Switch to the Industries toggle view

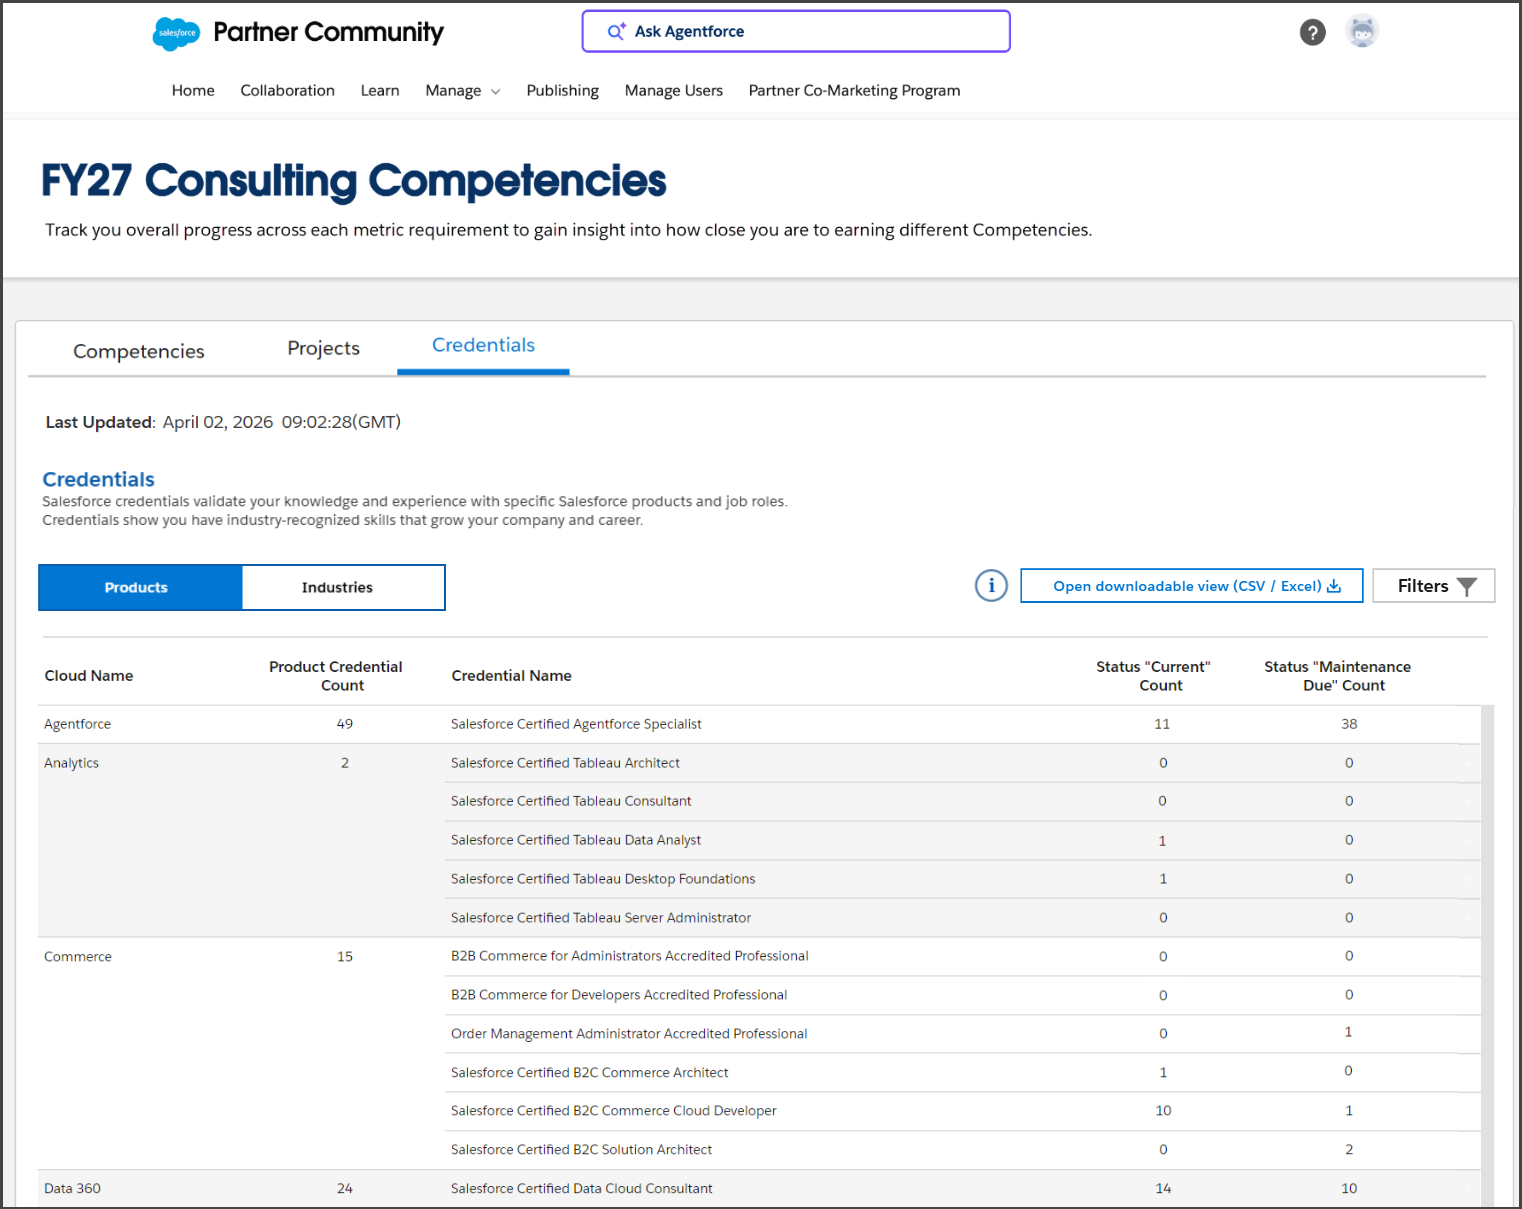click(343, 587)
